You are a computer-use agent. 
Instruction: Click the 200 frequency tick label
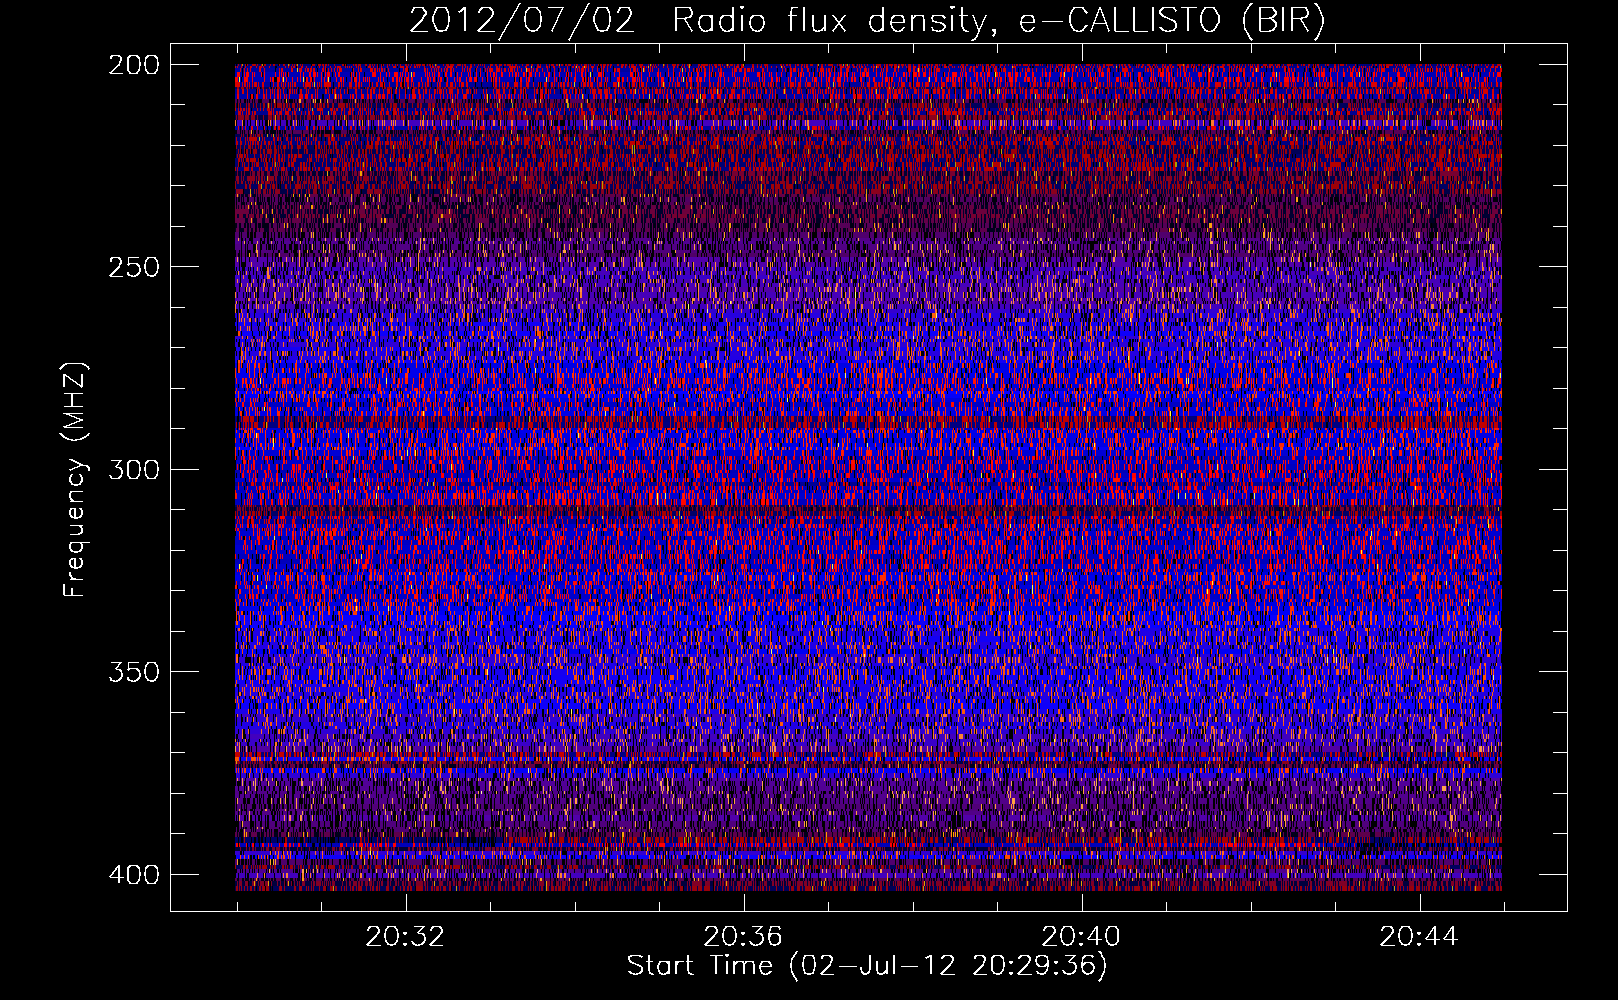(x=133, y=65)
